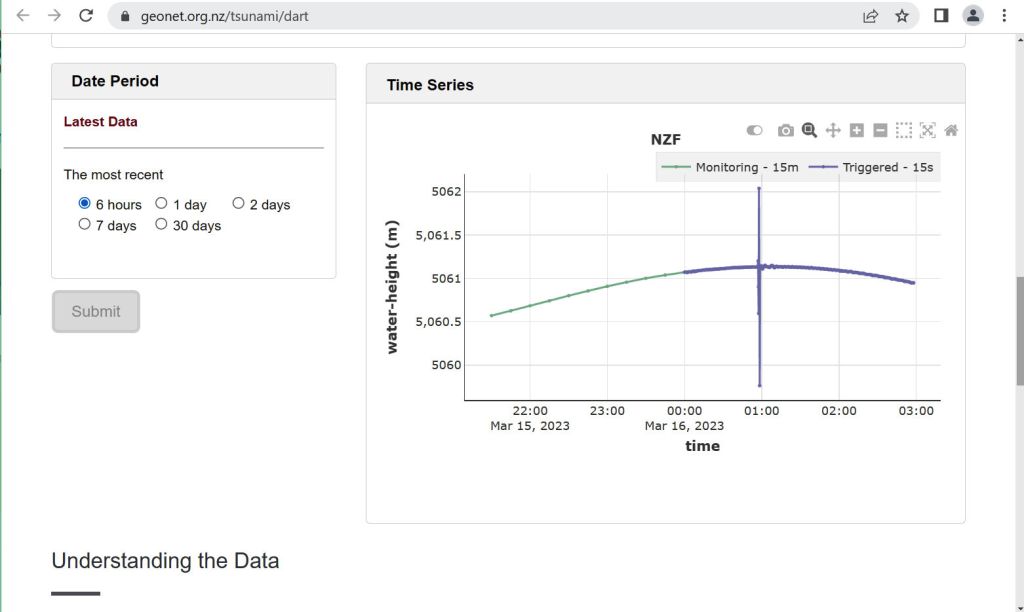Autoscale the chart axes
This screenshot has height=612, width=1024.
[927, 131]
